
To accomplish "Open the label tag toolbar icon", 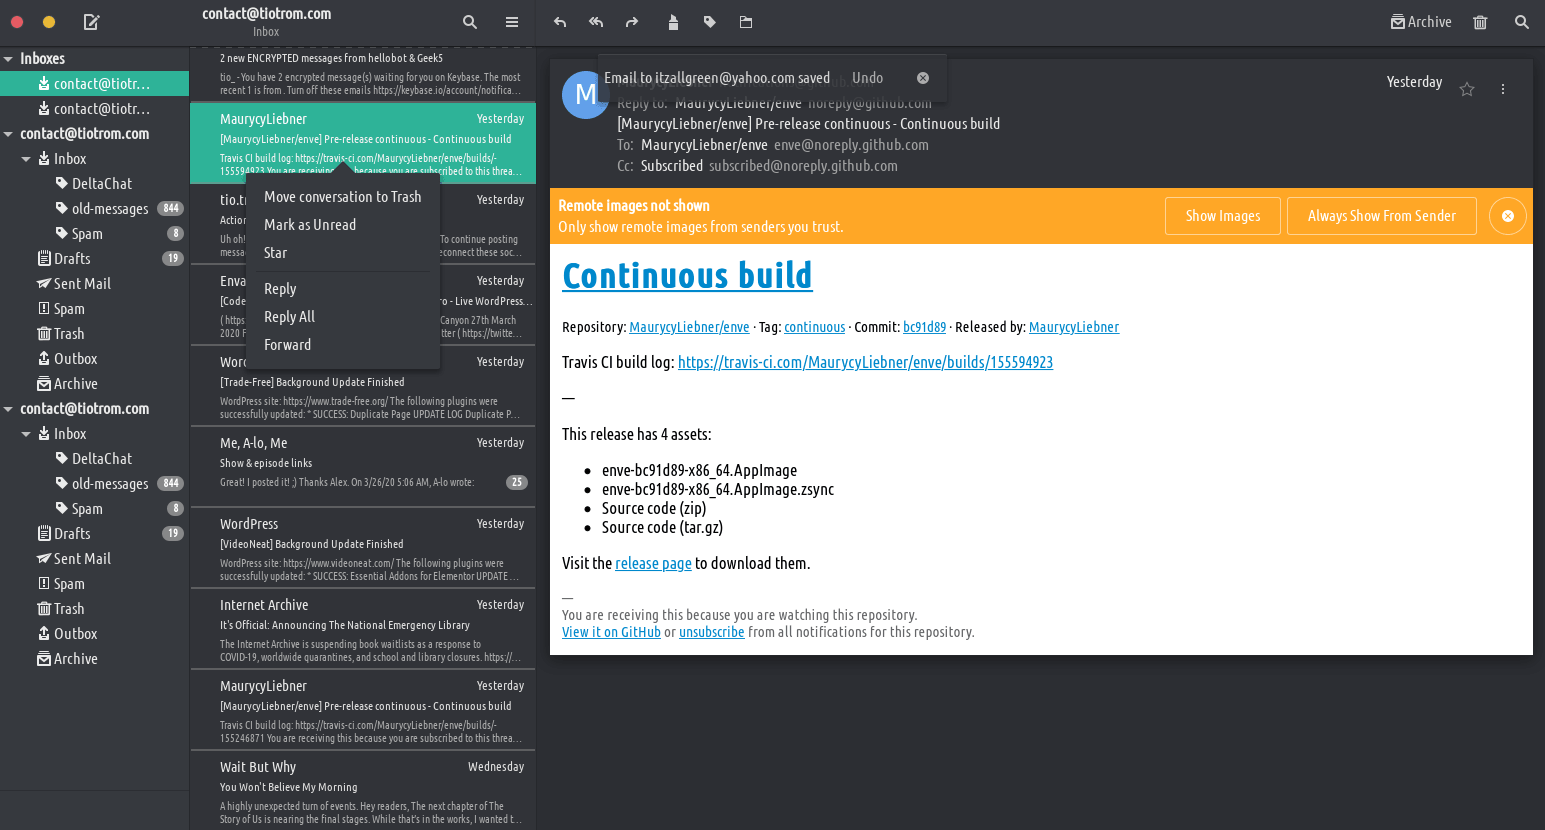I will click(x=710, y=22).
